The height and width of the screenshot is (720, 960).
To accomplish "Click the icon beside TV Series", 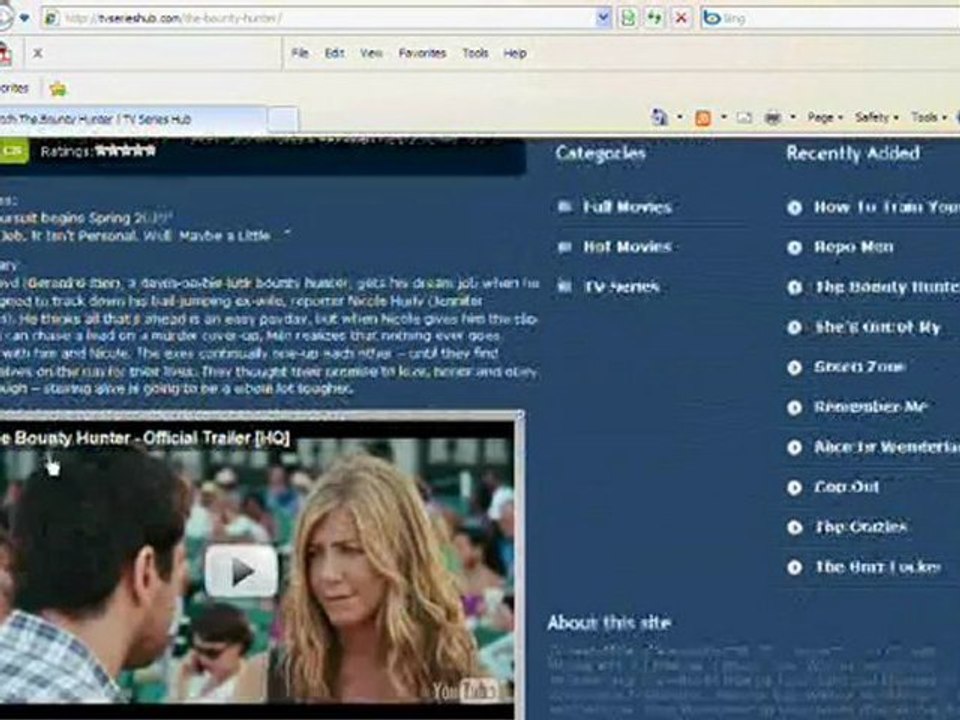I will (x=564, y=287).
